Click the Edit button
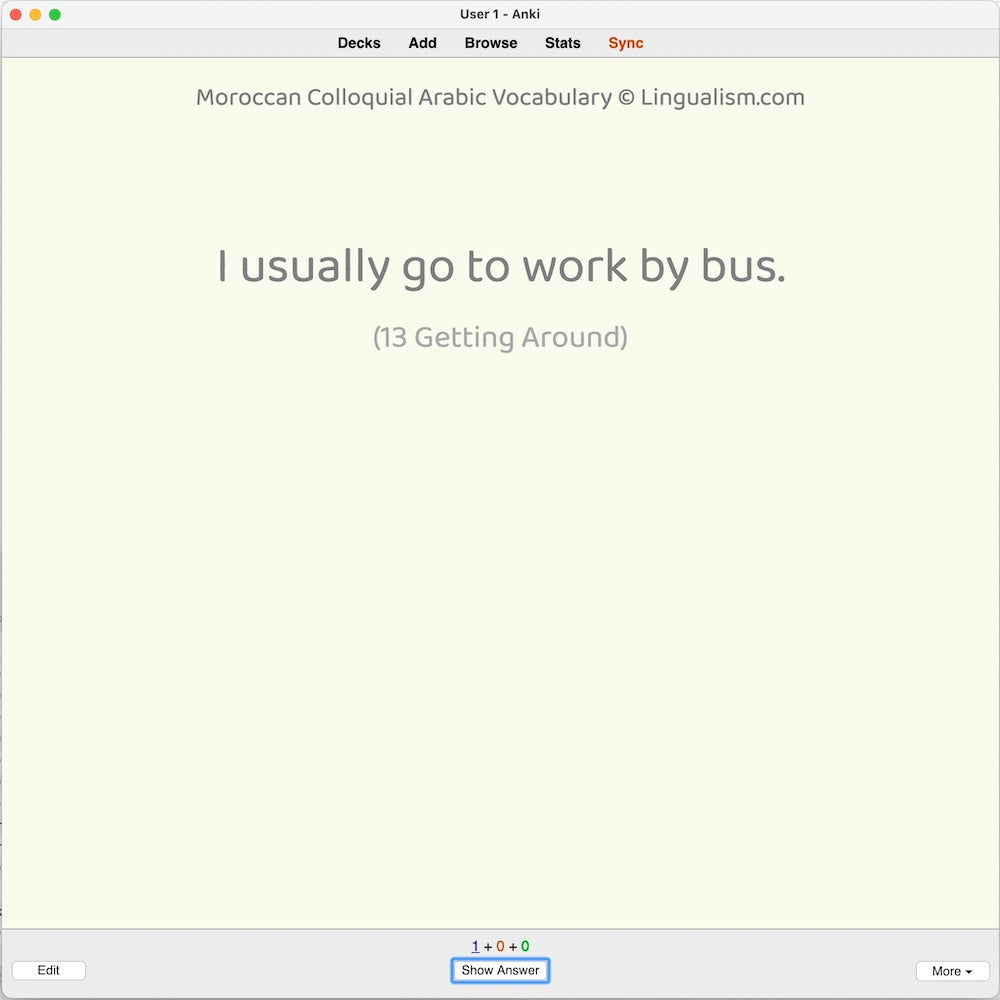Viewport: 1000px width, 1000px height. pos(49,970)
